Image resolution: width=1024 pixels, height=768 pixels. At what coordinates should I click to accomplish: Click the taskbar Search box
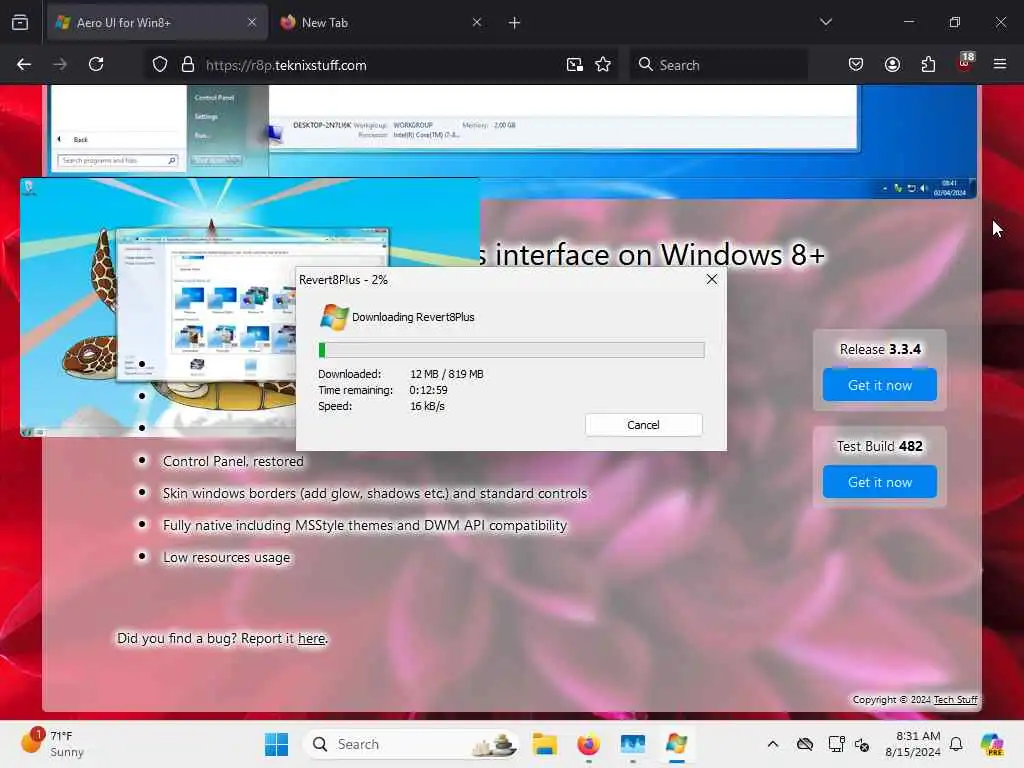click(412, 744)
